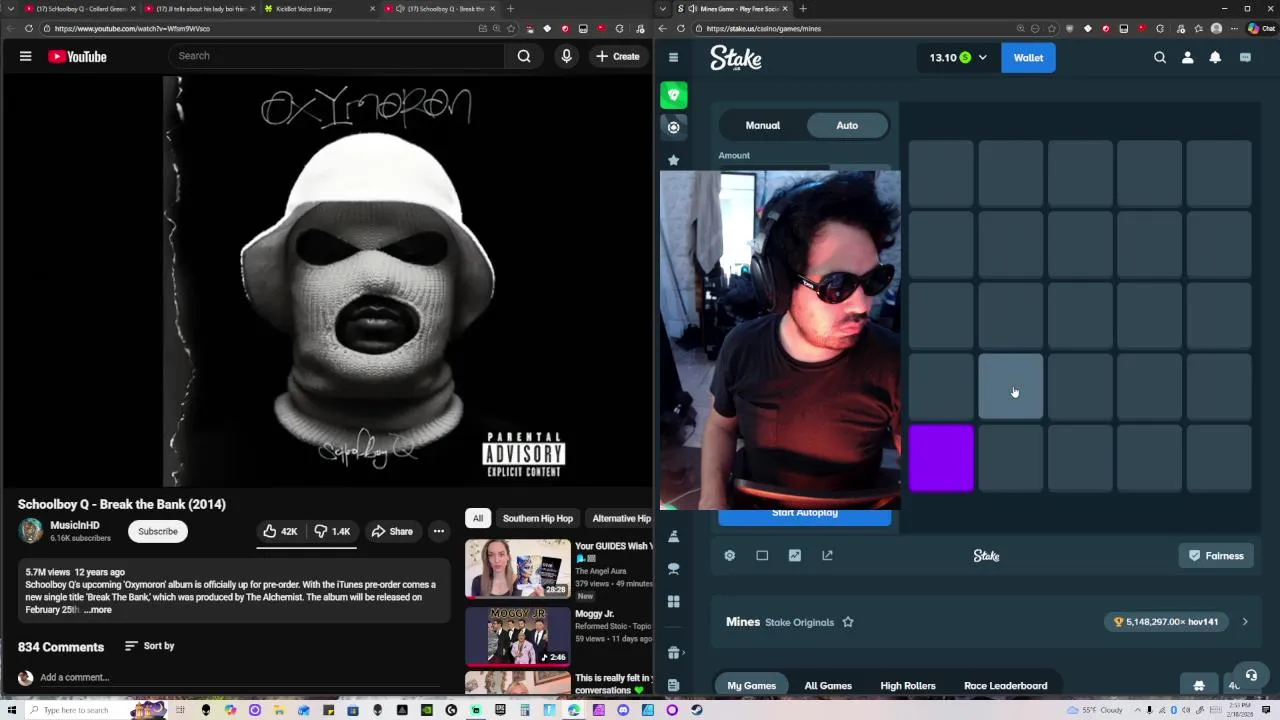
Task: Dislike the Schoolboy Q video
Action: click(x=333, y=531)
